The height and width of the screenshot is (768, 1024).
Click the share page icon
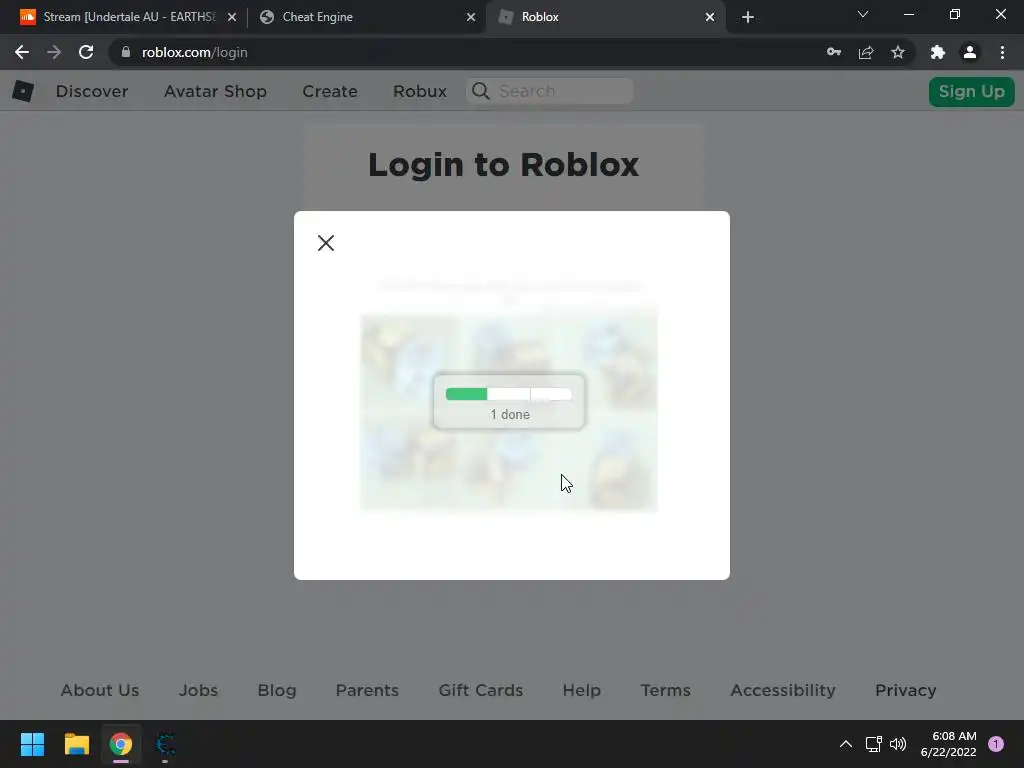point(866,52)
